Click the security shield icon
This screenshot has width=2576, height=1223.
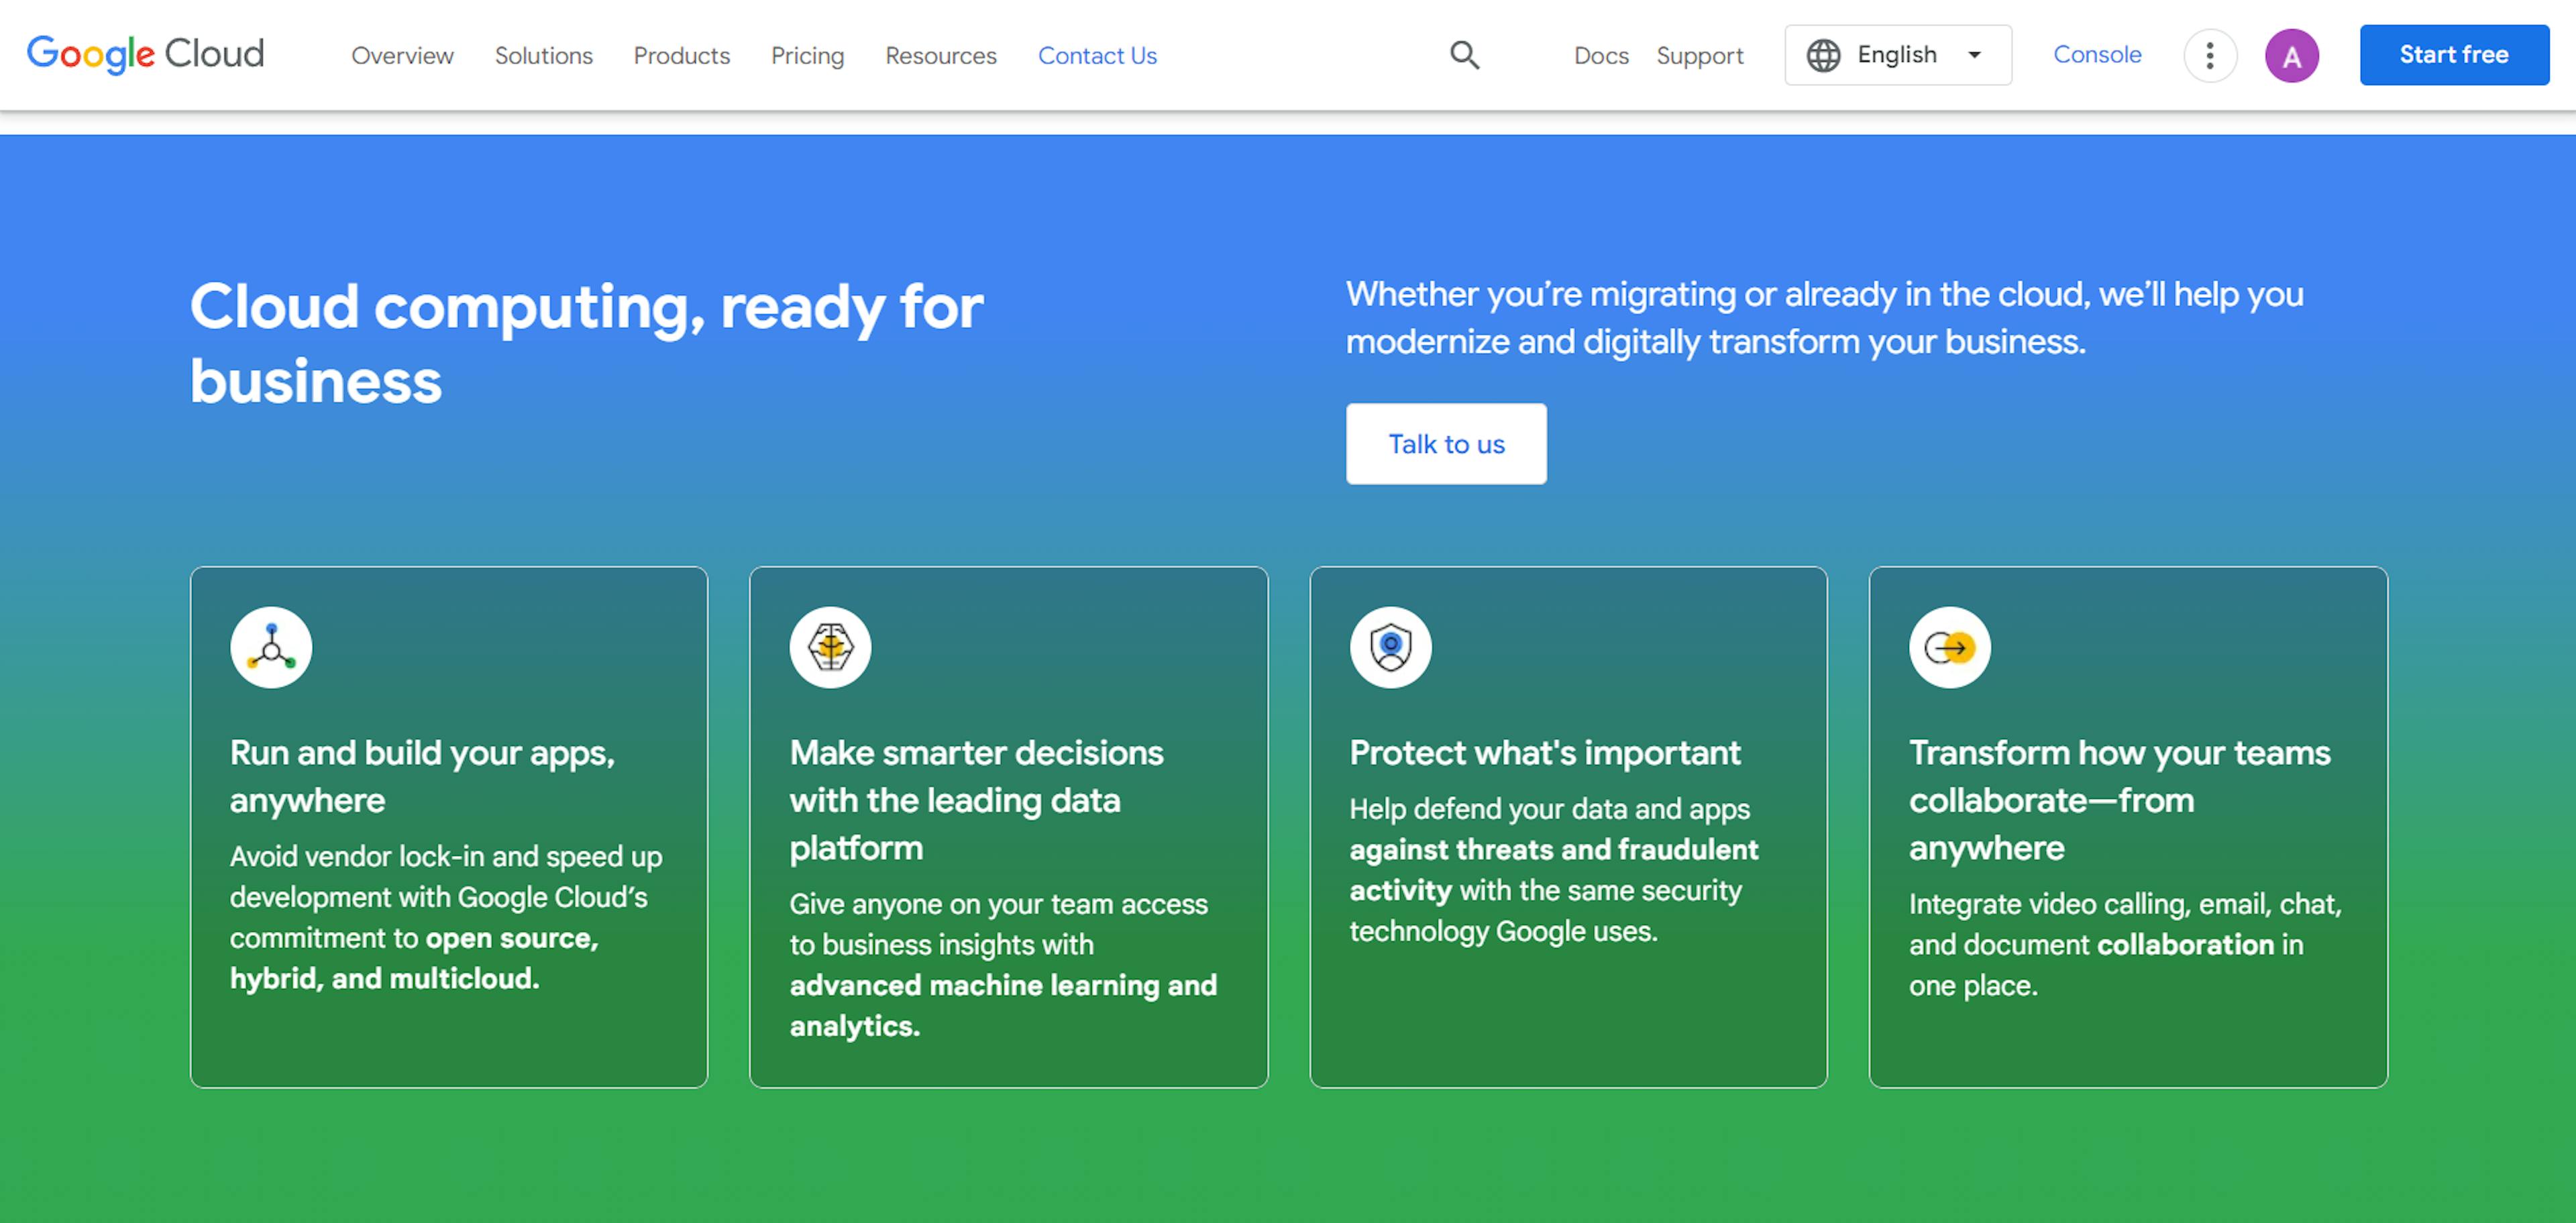[x=1390, y=647]
